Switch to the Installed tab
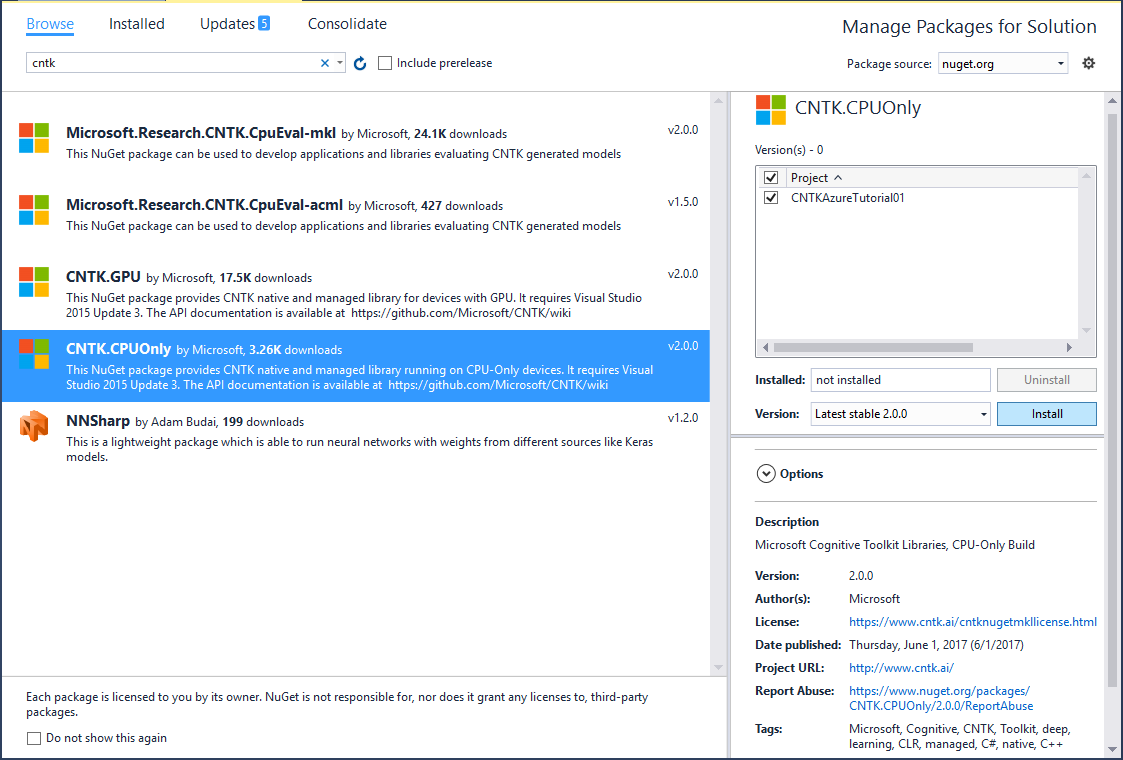 pos(136,23)
